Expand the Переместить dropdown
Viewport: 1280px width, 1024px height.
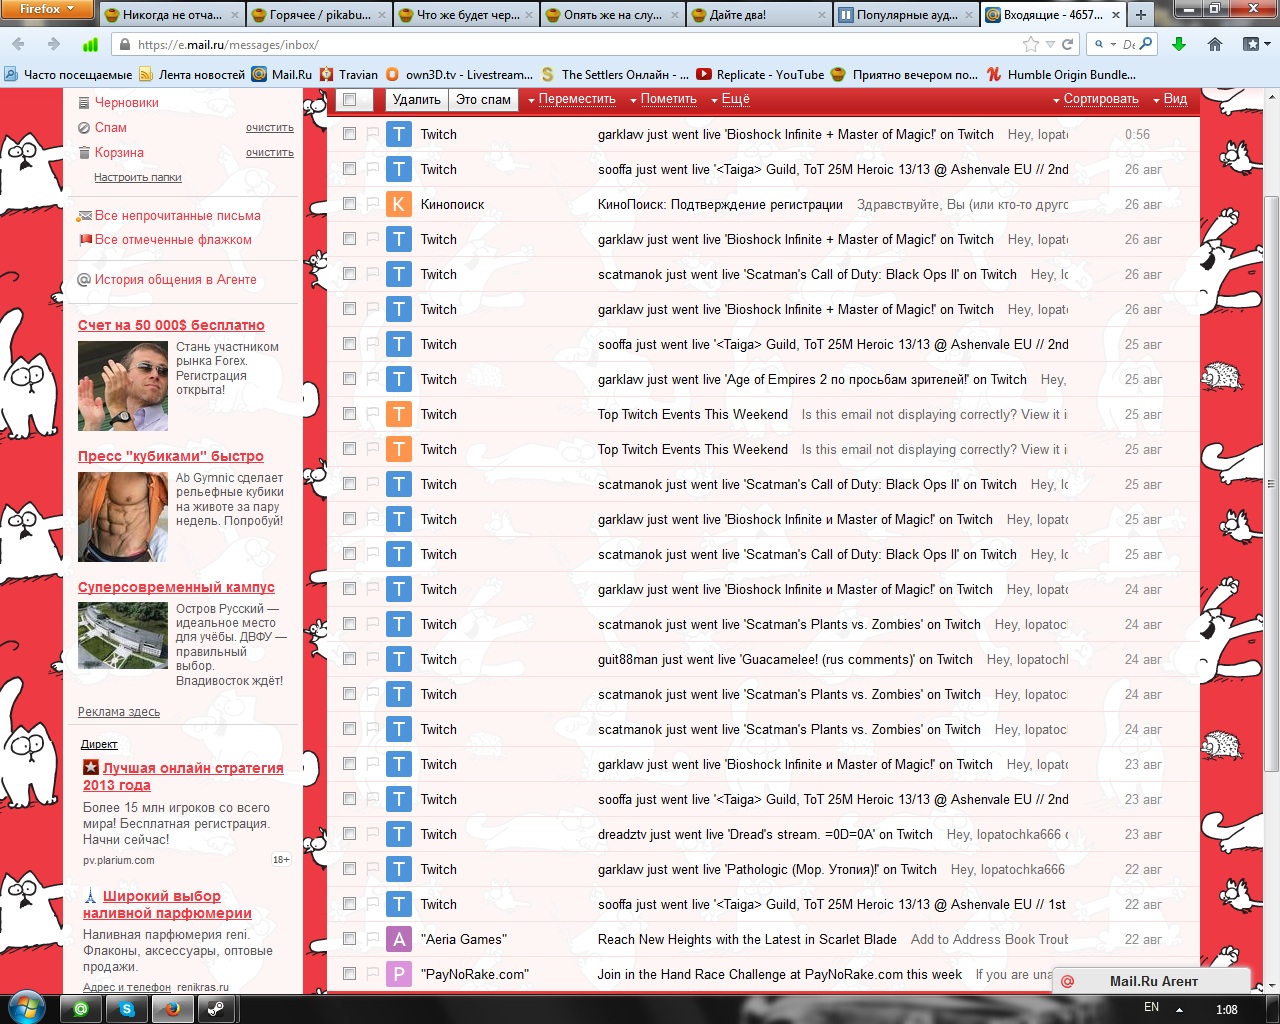572,99
